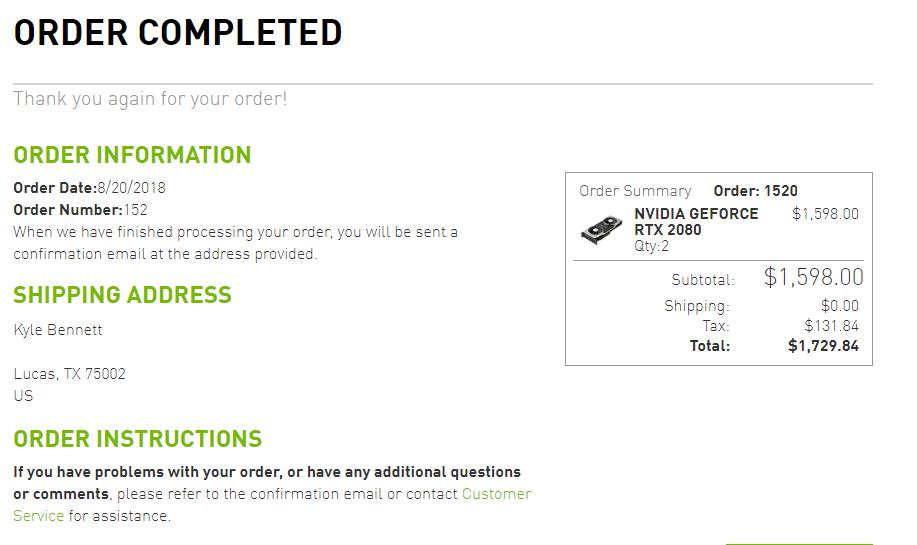Select the ORDER INFORMATION heading

pyautogui.click(x=132, y=155)
